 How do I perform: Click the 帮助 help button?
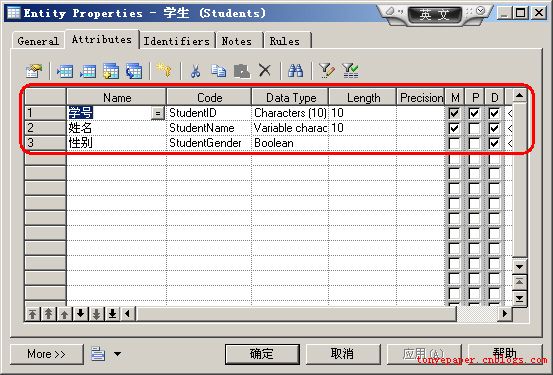click(504, 354)
